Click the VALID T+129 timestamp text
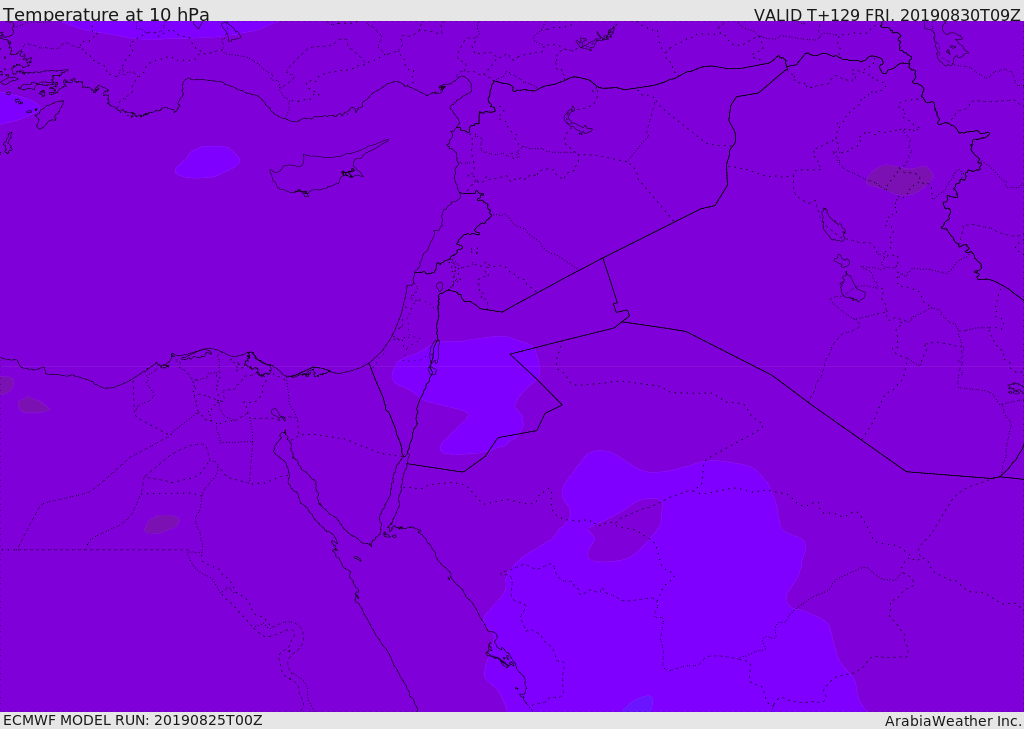The height and width of the screenshot is (729, 1024). click(x=887, y=14)
